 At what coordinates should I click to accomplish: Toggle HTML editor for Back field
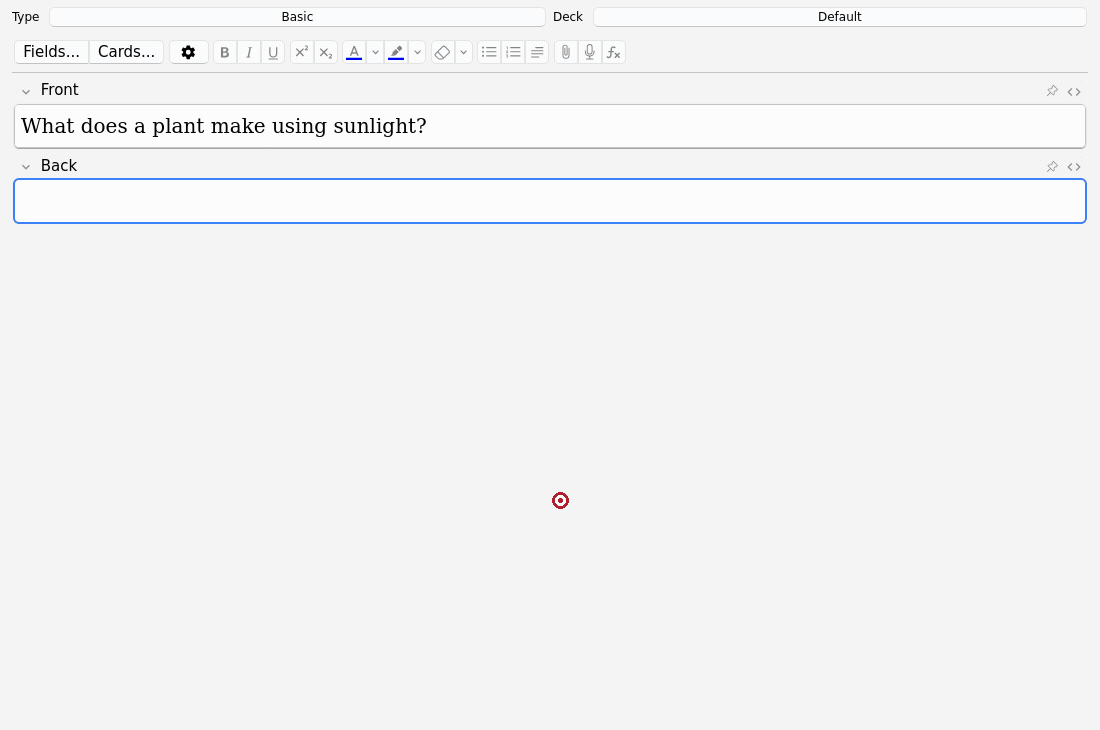pyautogui.click(x=1074, y=167)
